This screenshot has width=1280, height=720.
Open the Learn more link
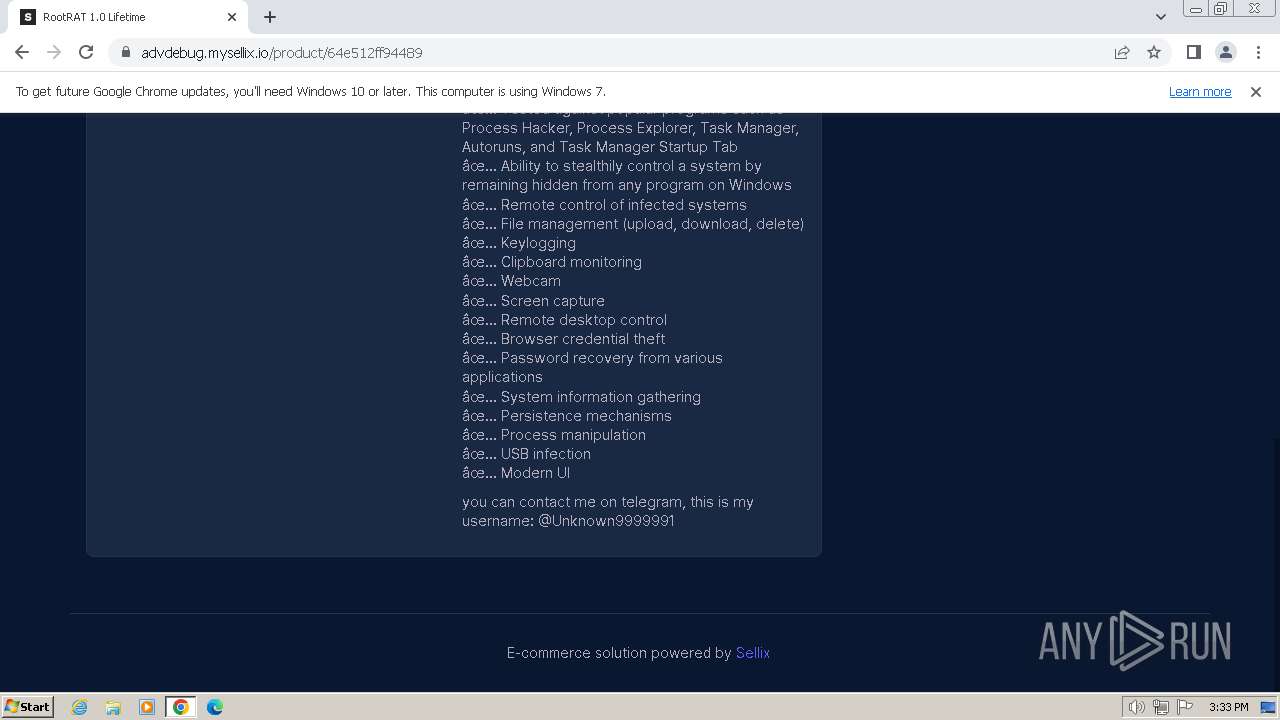(x=1200, y=91)
